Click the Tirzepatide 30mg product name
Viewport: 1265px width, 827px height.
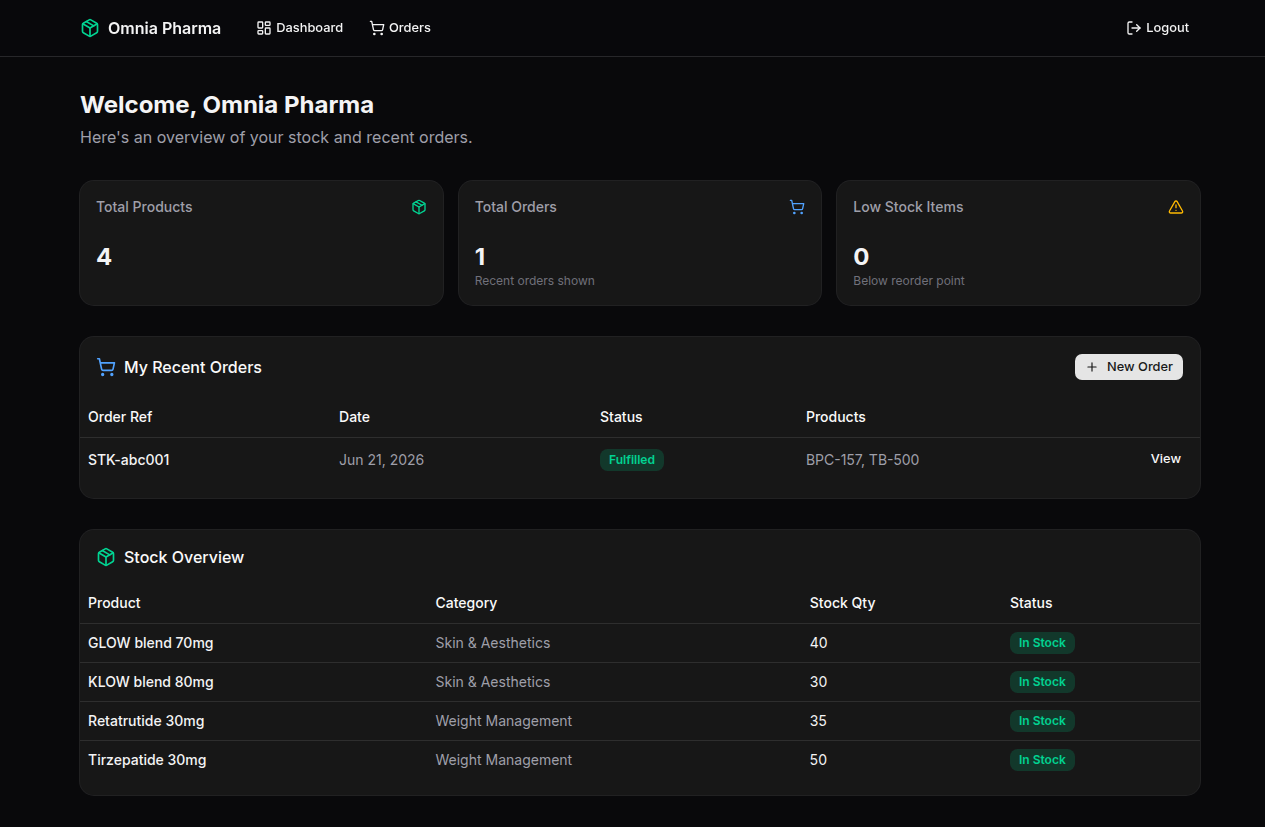pyautogui.click(x=147, y=760)
